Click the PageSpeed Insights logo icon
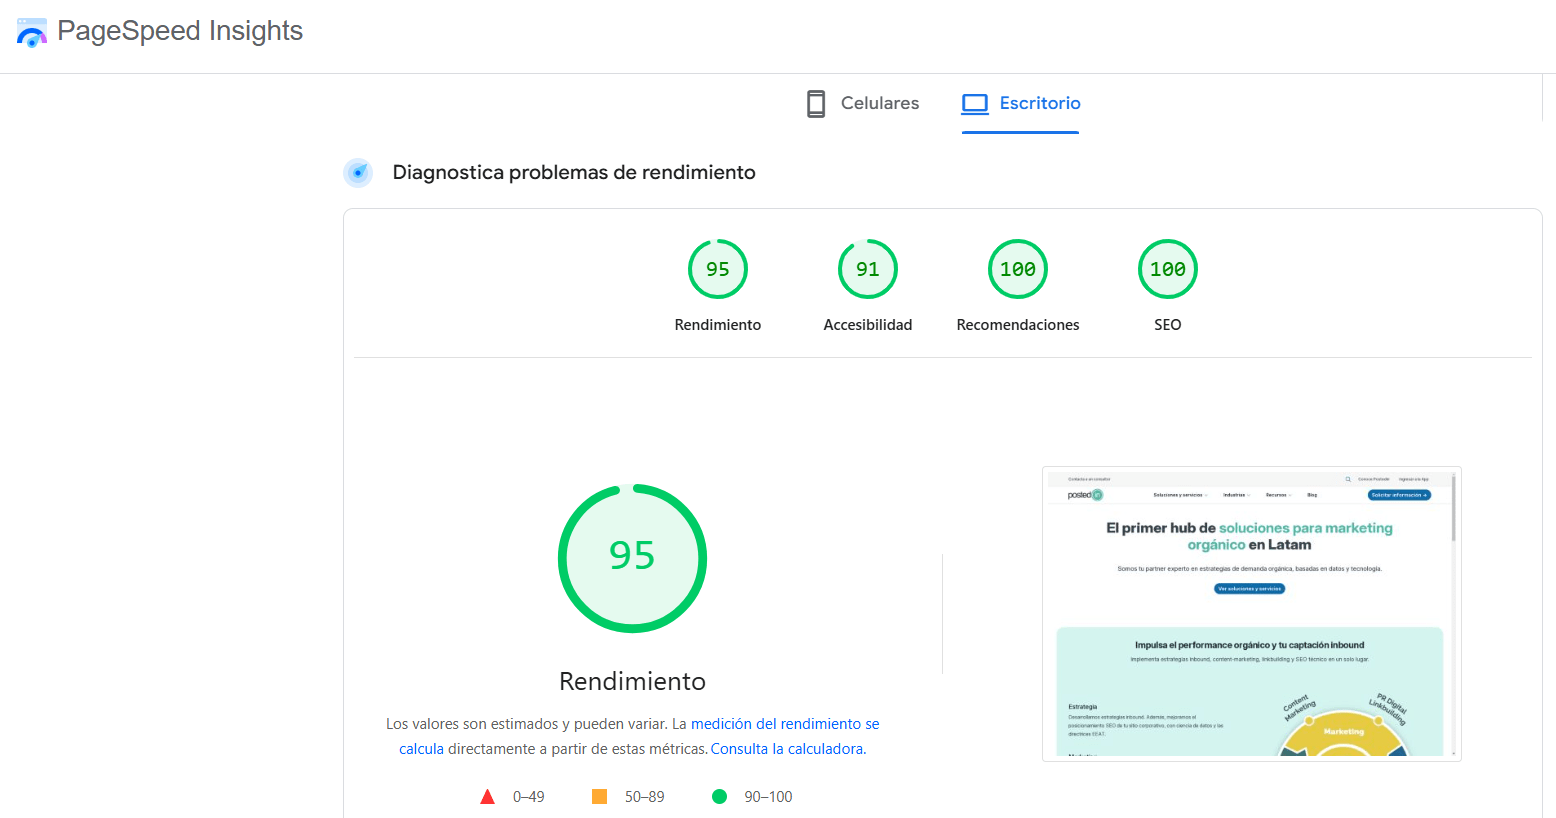This screenshot has width=1556, height=818. click(32, 32)
